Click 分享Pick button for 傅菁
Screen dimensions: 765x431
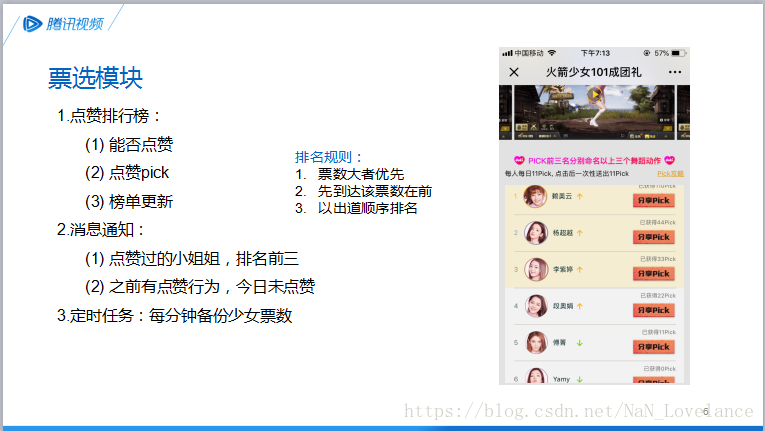point(654,347)
